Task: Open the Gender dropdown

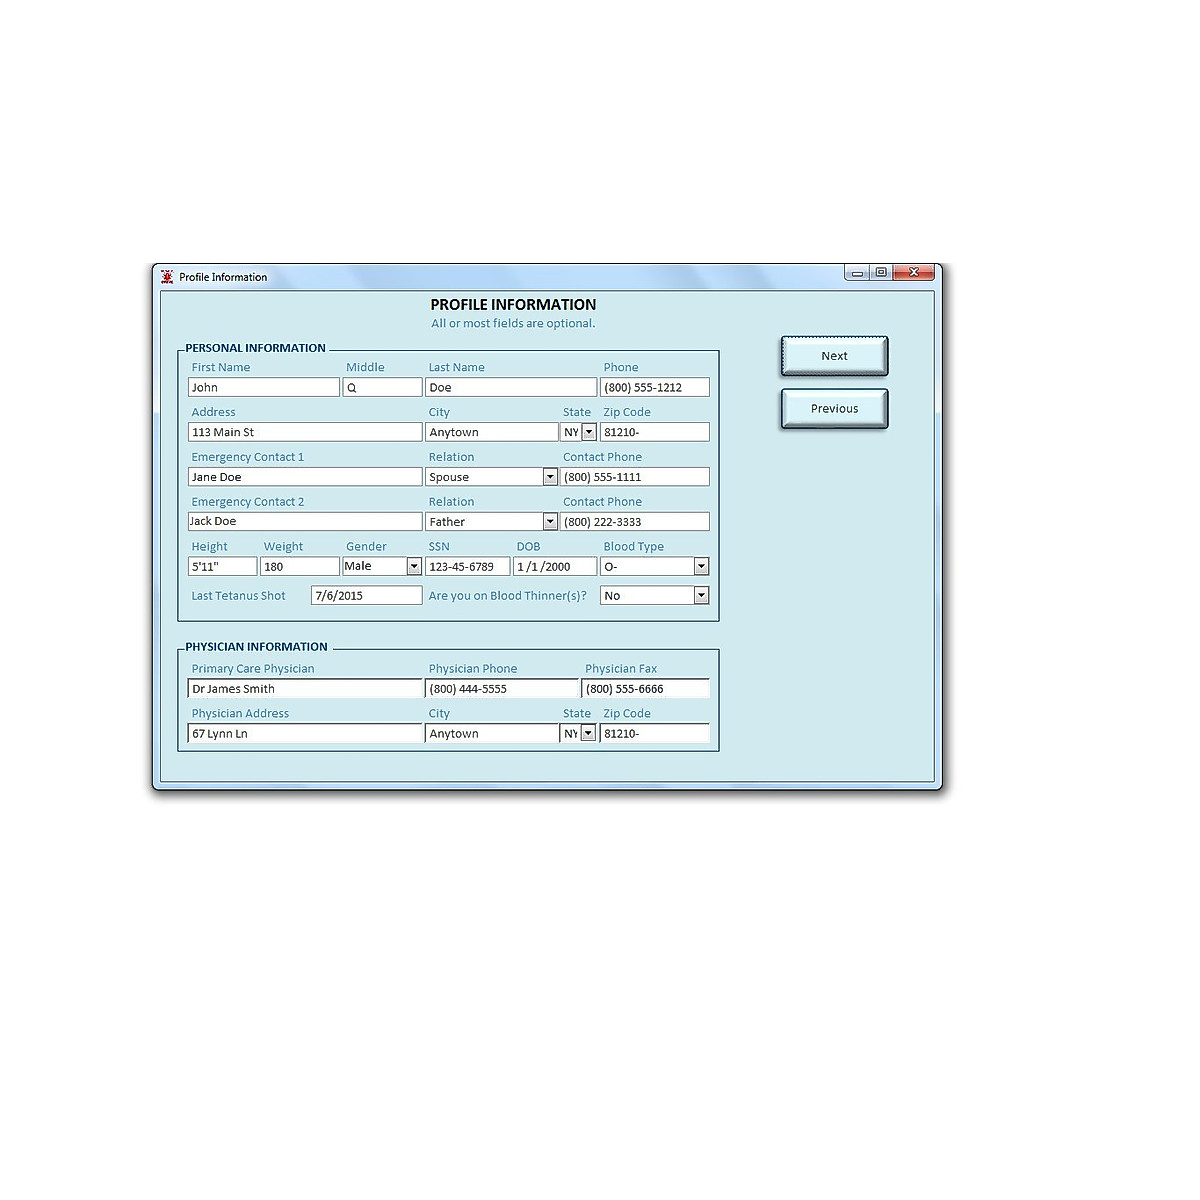Action: [x=414, y=567]
